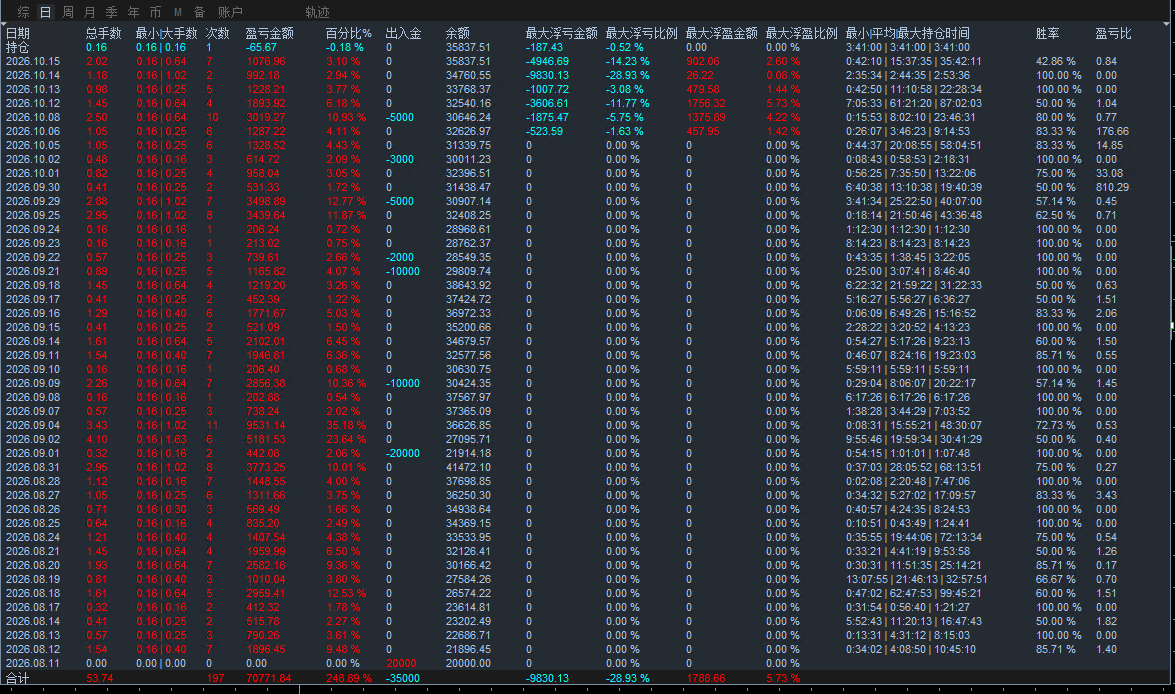This screenshot has width=1175, height=694.
Task: Open the 备 tab
Action: click(x=199, y=12)
